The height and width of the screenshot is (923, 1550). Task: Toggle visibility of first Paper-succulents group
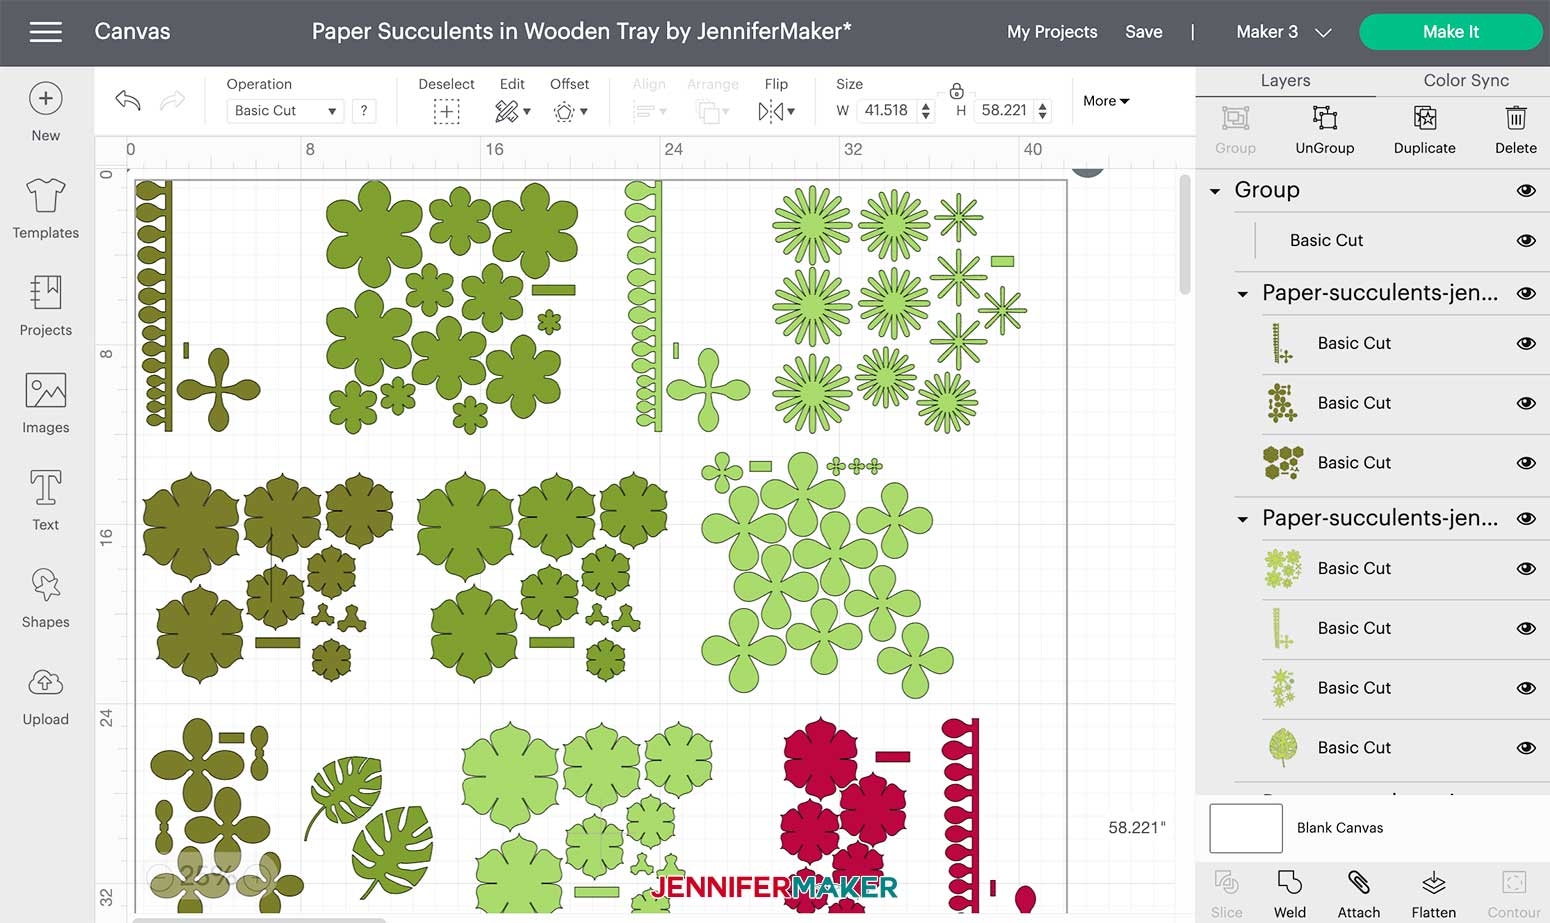1525,293
